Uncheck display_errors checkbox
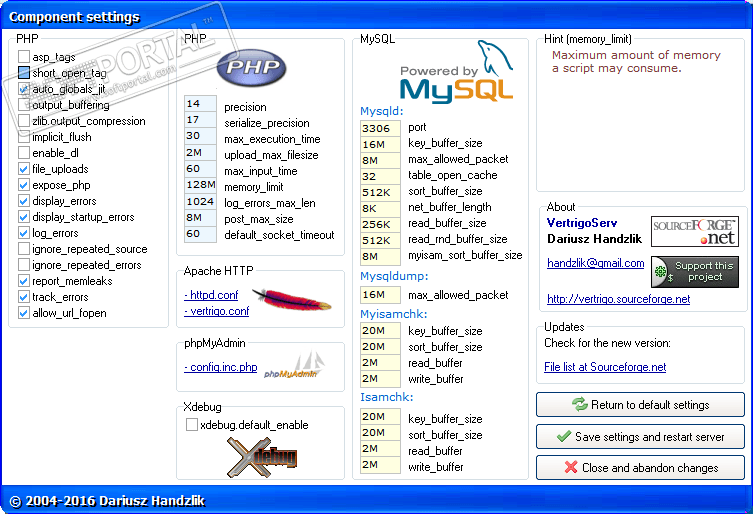753x514 pixels. 24,201
